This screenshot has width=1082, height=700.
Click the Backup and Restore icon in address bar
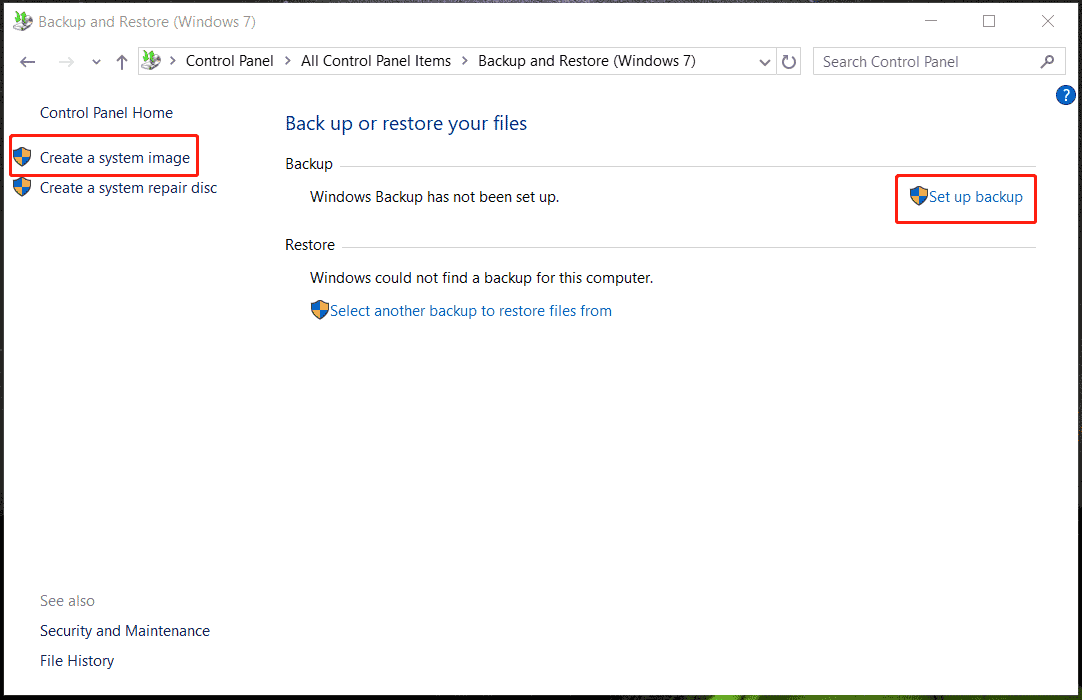(151, 61)
